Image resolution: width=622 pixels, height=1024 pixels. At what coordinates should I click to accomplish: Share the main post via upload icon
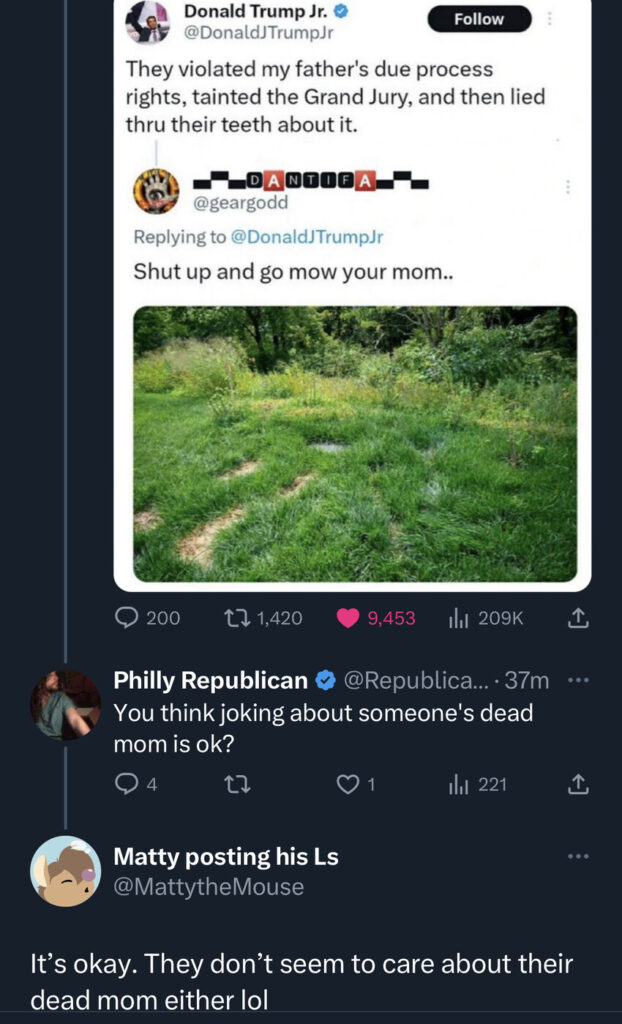click(577, 619)
